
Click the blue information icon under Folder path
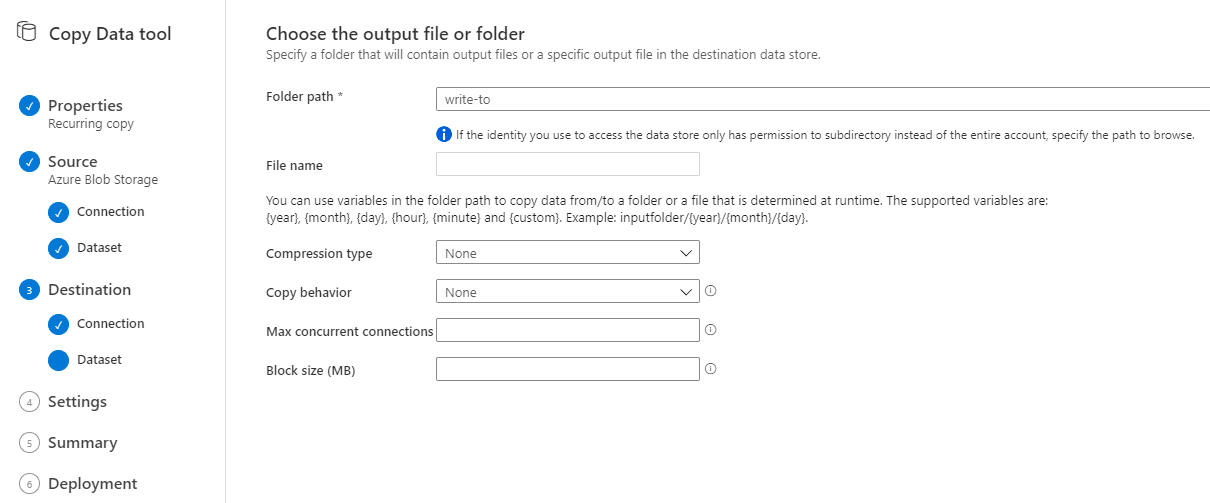[443, 134]
